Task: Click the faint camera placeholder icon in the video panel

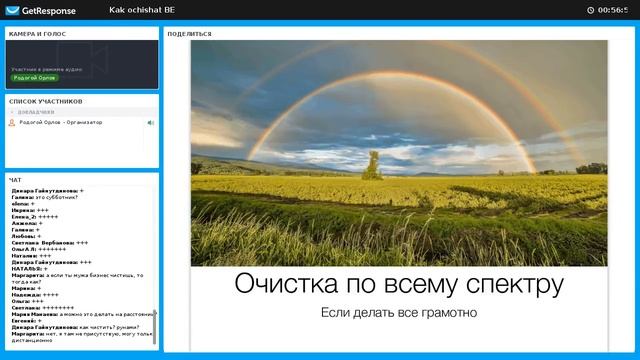Action: (82, 60)
